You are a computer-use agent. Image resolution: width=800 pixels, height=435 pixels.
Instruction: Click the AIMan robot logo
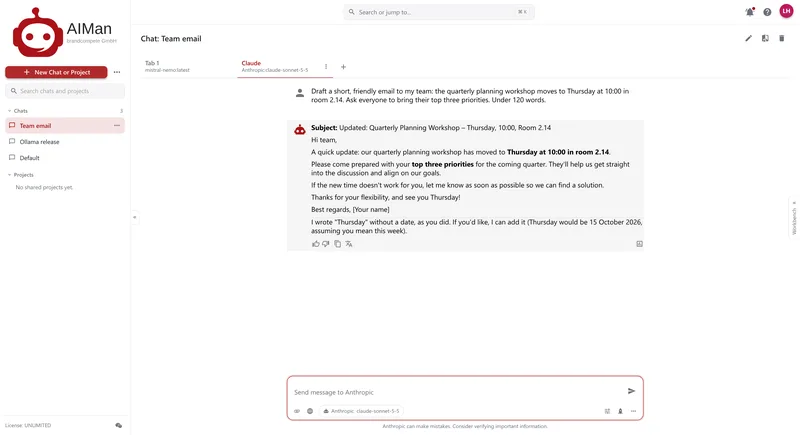point(38,33)
